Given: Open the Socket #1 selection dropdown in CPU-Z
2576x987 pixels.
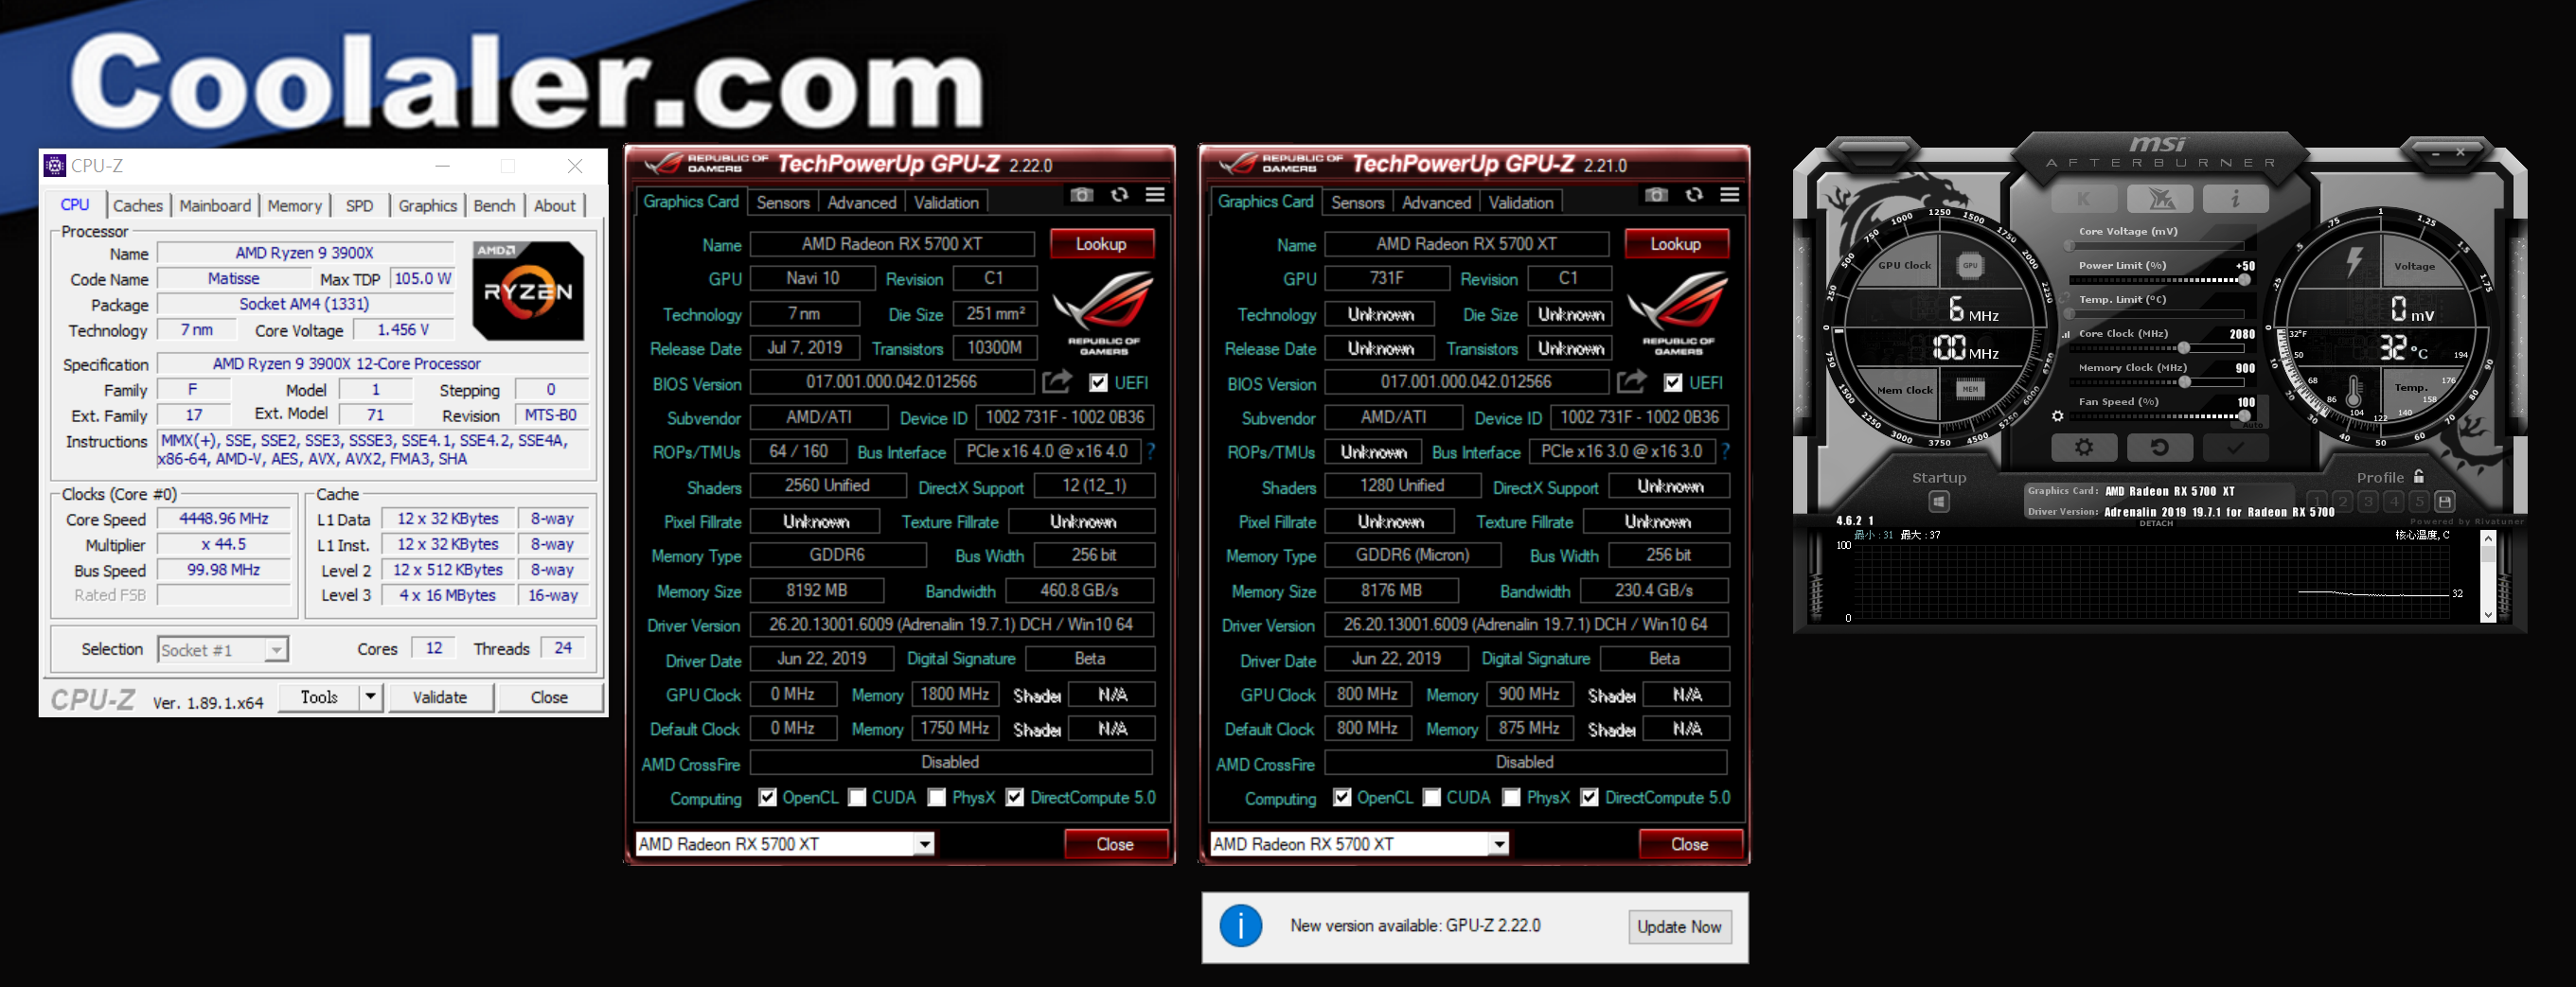Looking at the screenshot, I should (277, 651).
